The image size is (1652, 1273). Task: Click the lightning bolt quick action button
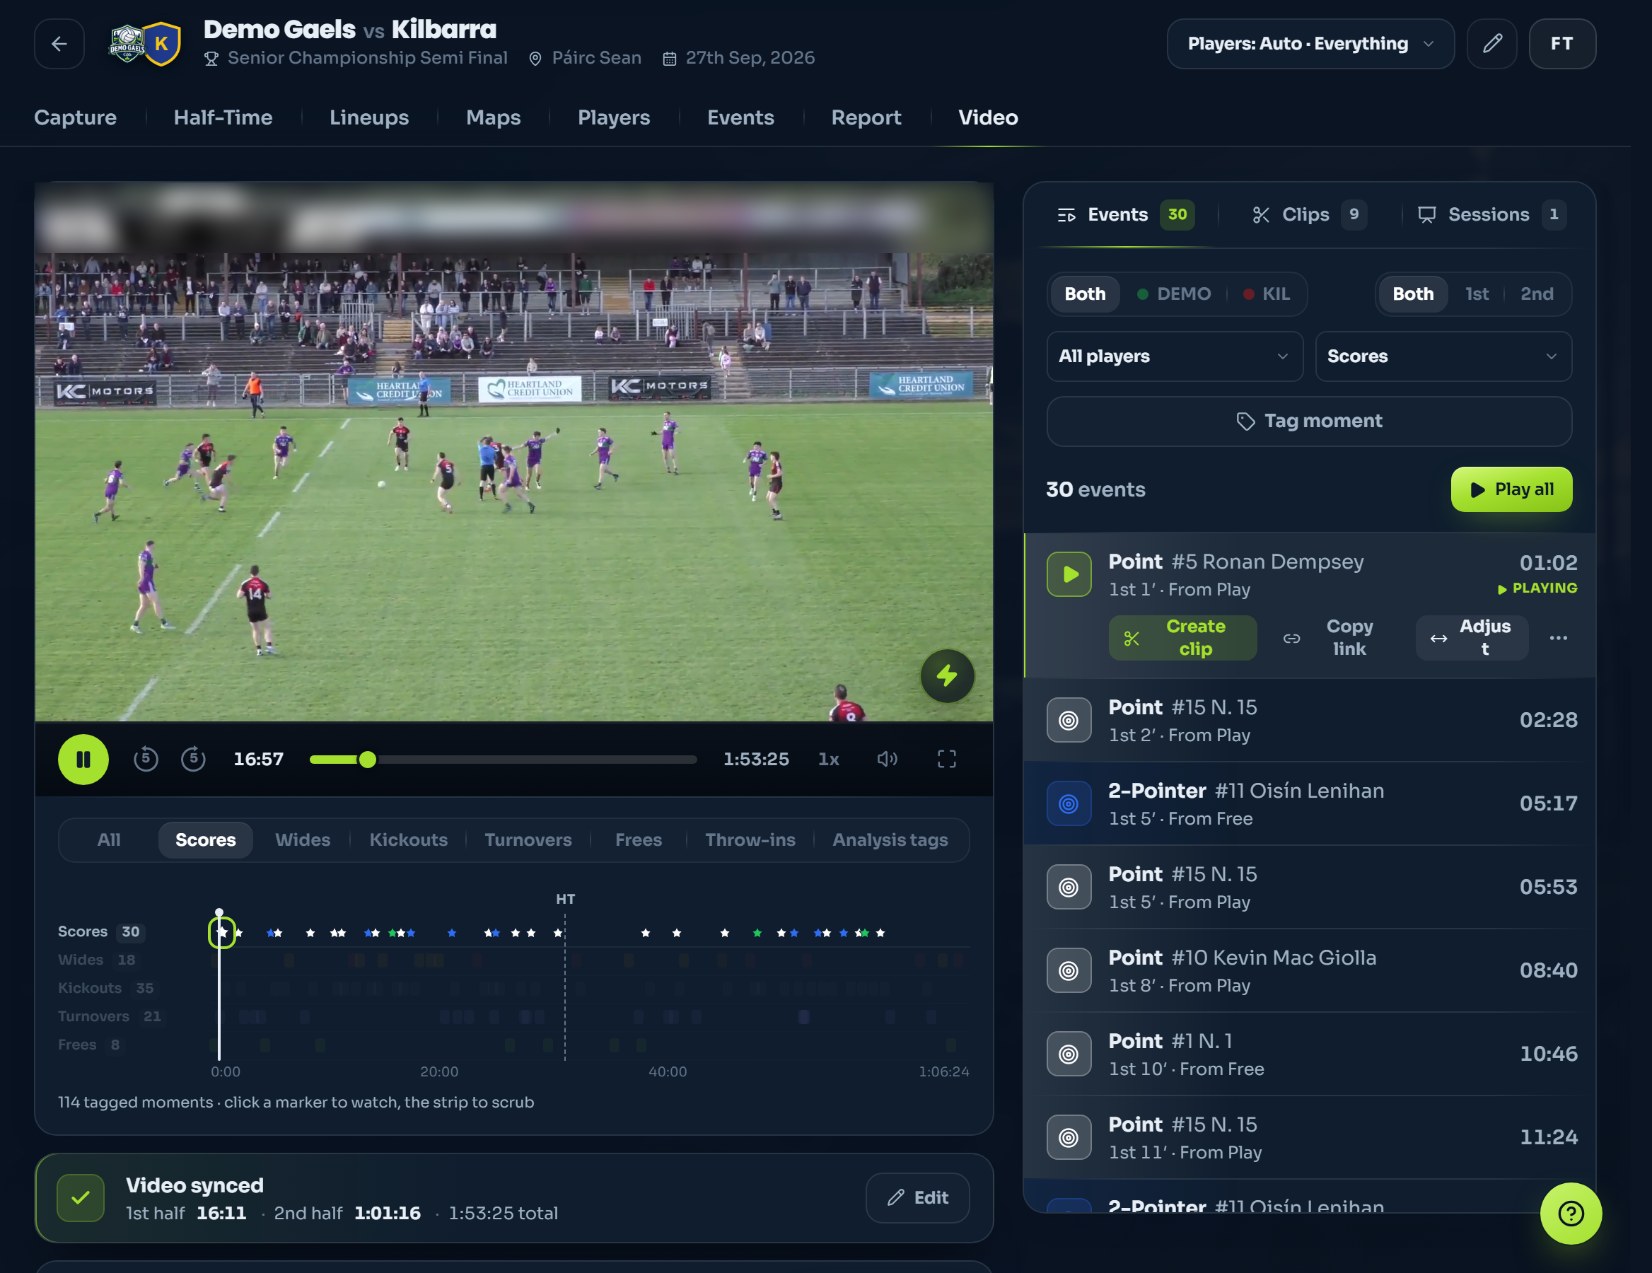coord(947,676)
